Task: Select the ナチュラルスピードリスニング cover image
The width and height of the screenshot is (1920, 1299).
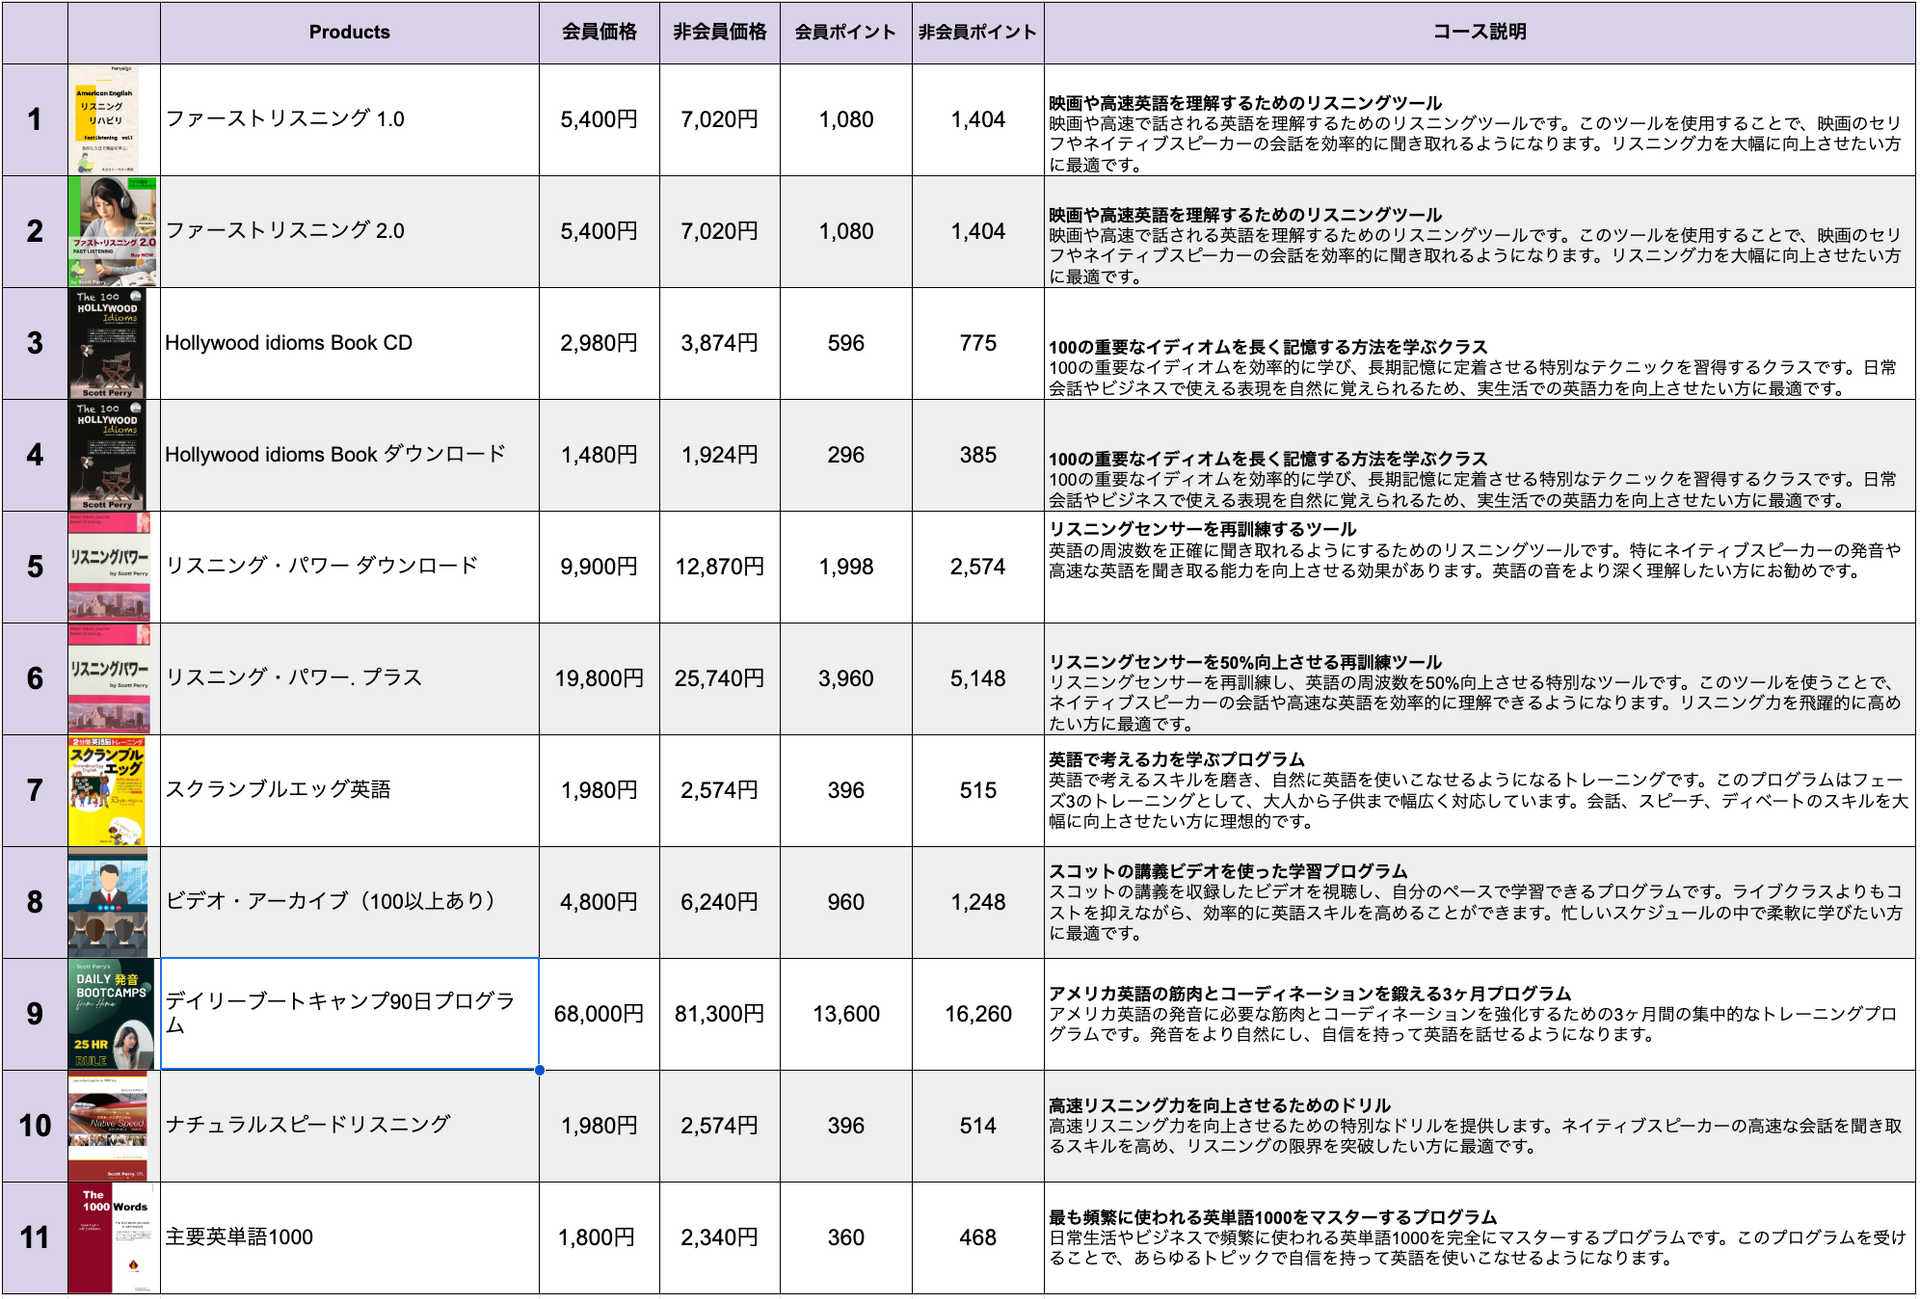Action: [x=109, y=1127]
